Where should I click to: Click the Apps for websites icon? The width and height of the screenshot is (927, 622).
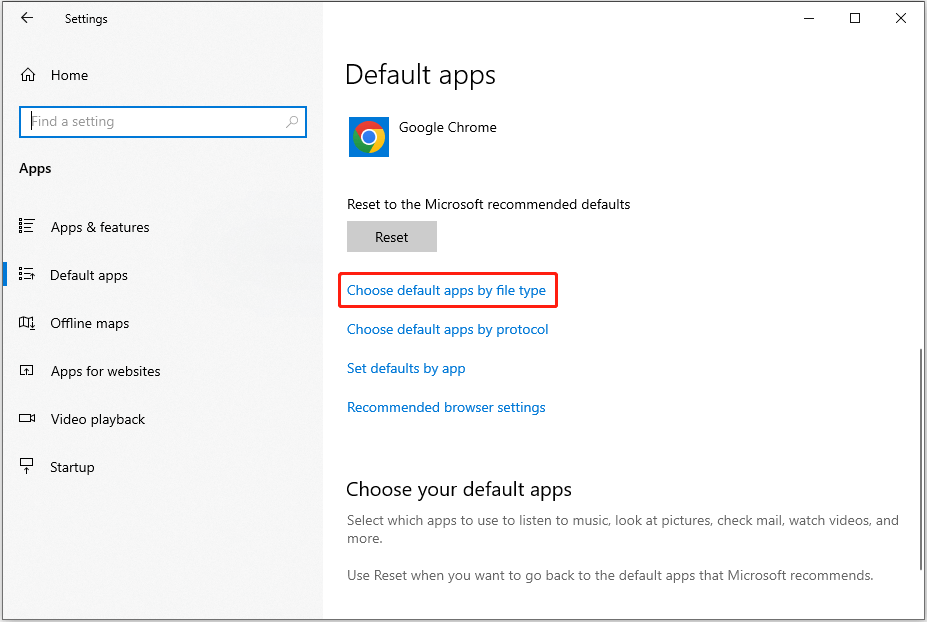pos(27,371)
